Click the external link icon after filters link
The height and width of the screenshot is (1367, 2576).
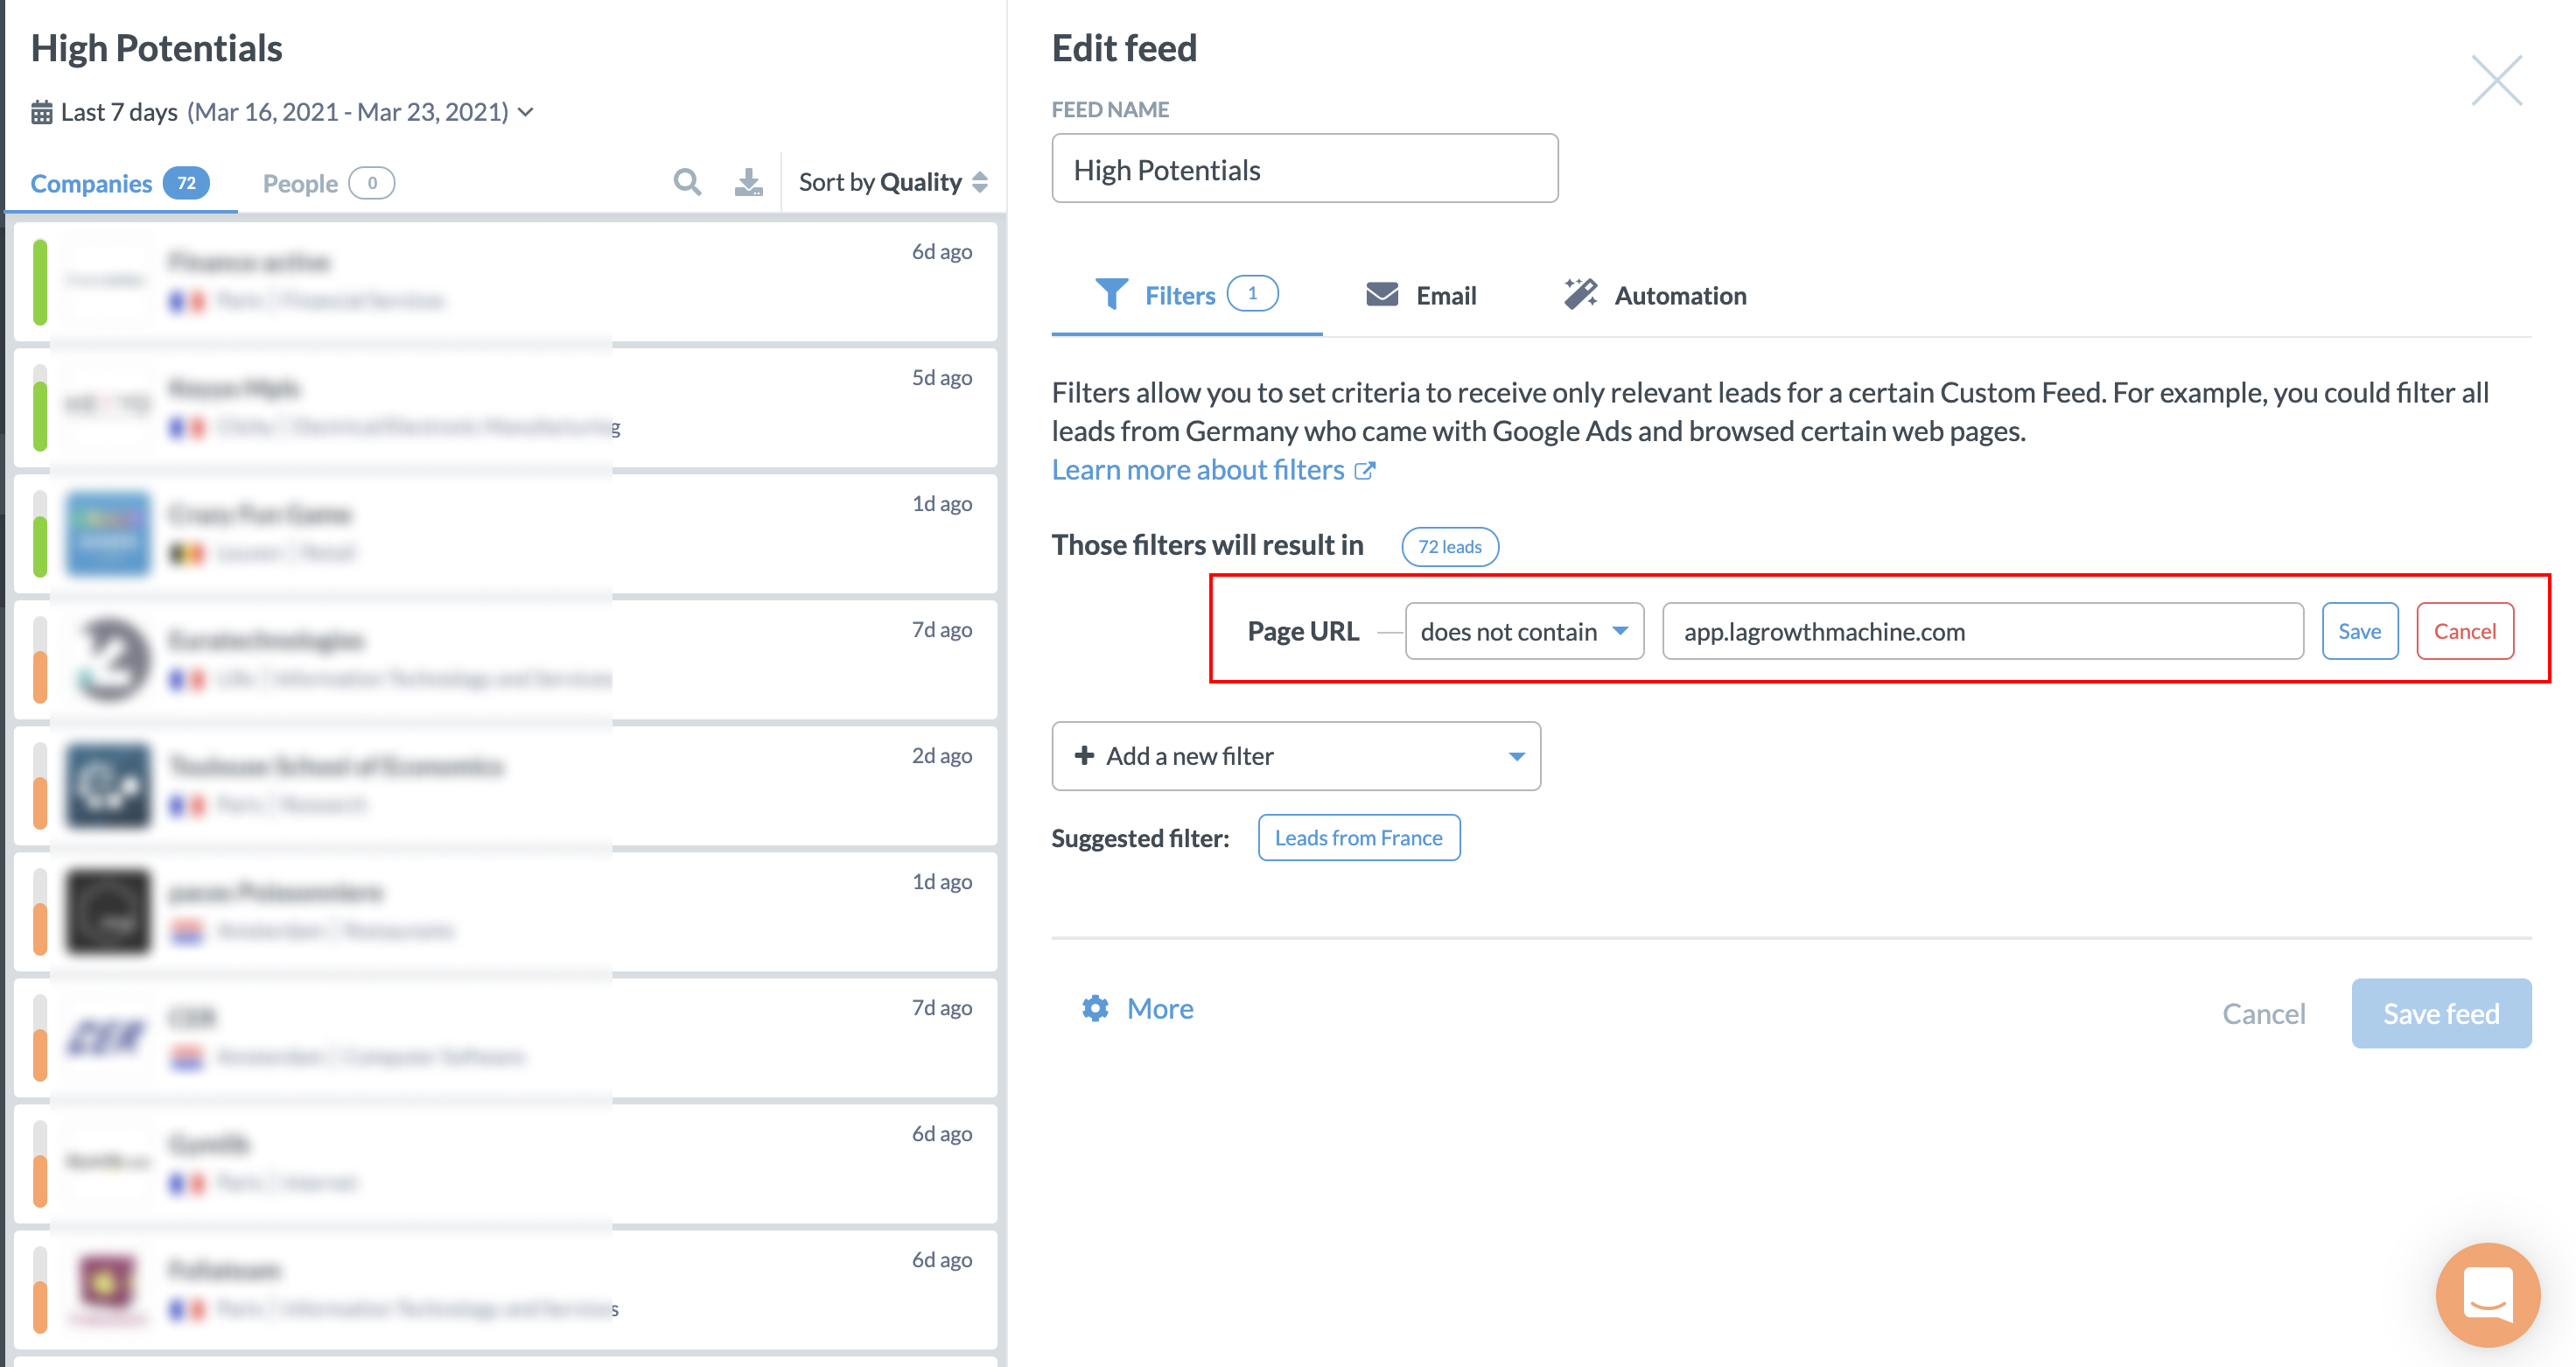click(x=1365, y=471)
